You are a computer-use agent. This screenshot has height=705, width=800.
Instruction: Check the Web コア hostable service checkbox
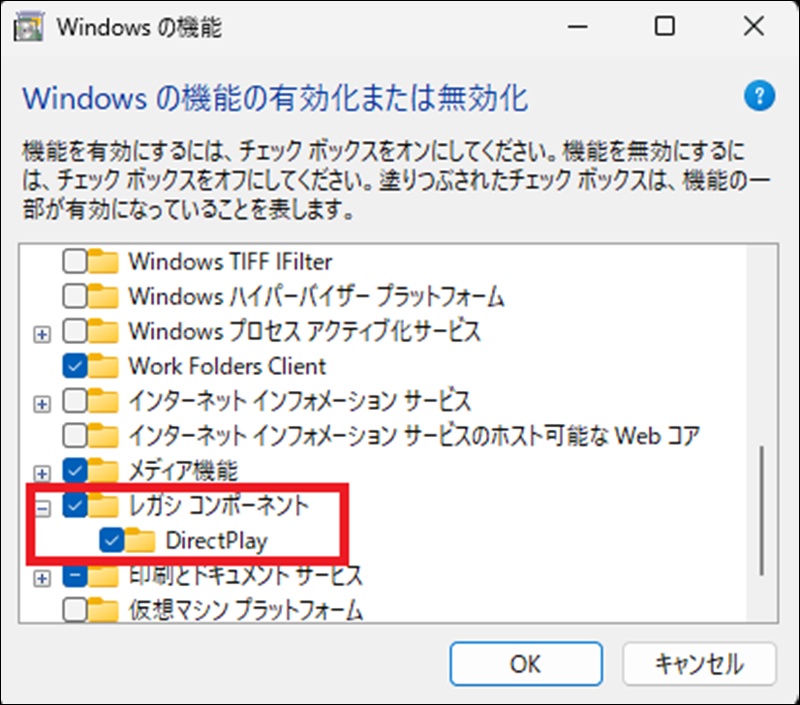[x=75, y=435]
